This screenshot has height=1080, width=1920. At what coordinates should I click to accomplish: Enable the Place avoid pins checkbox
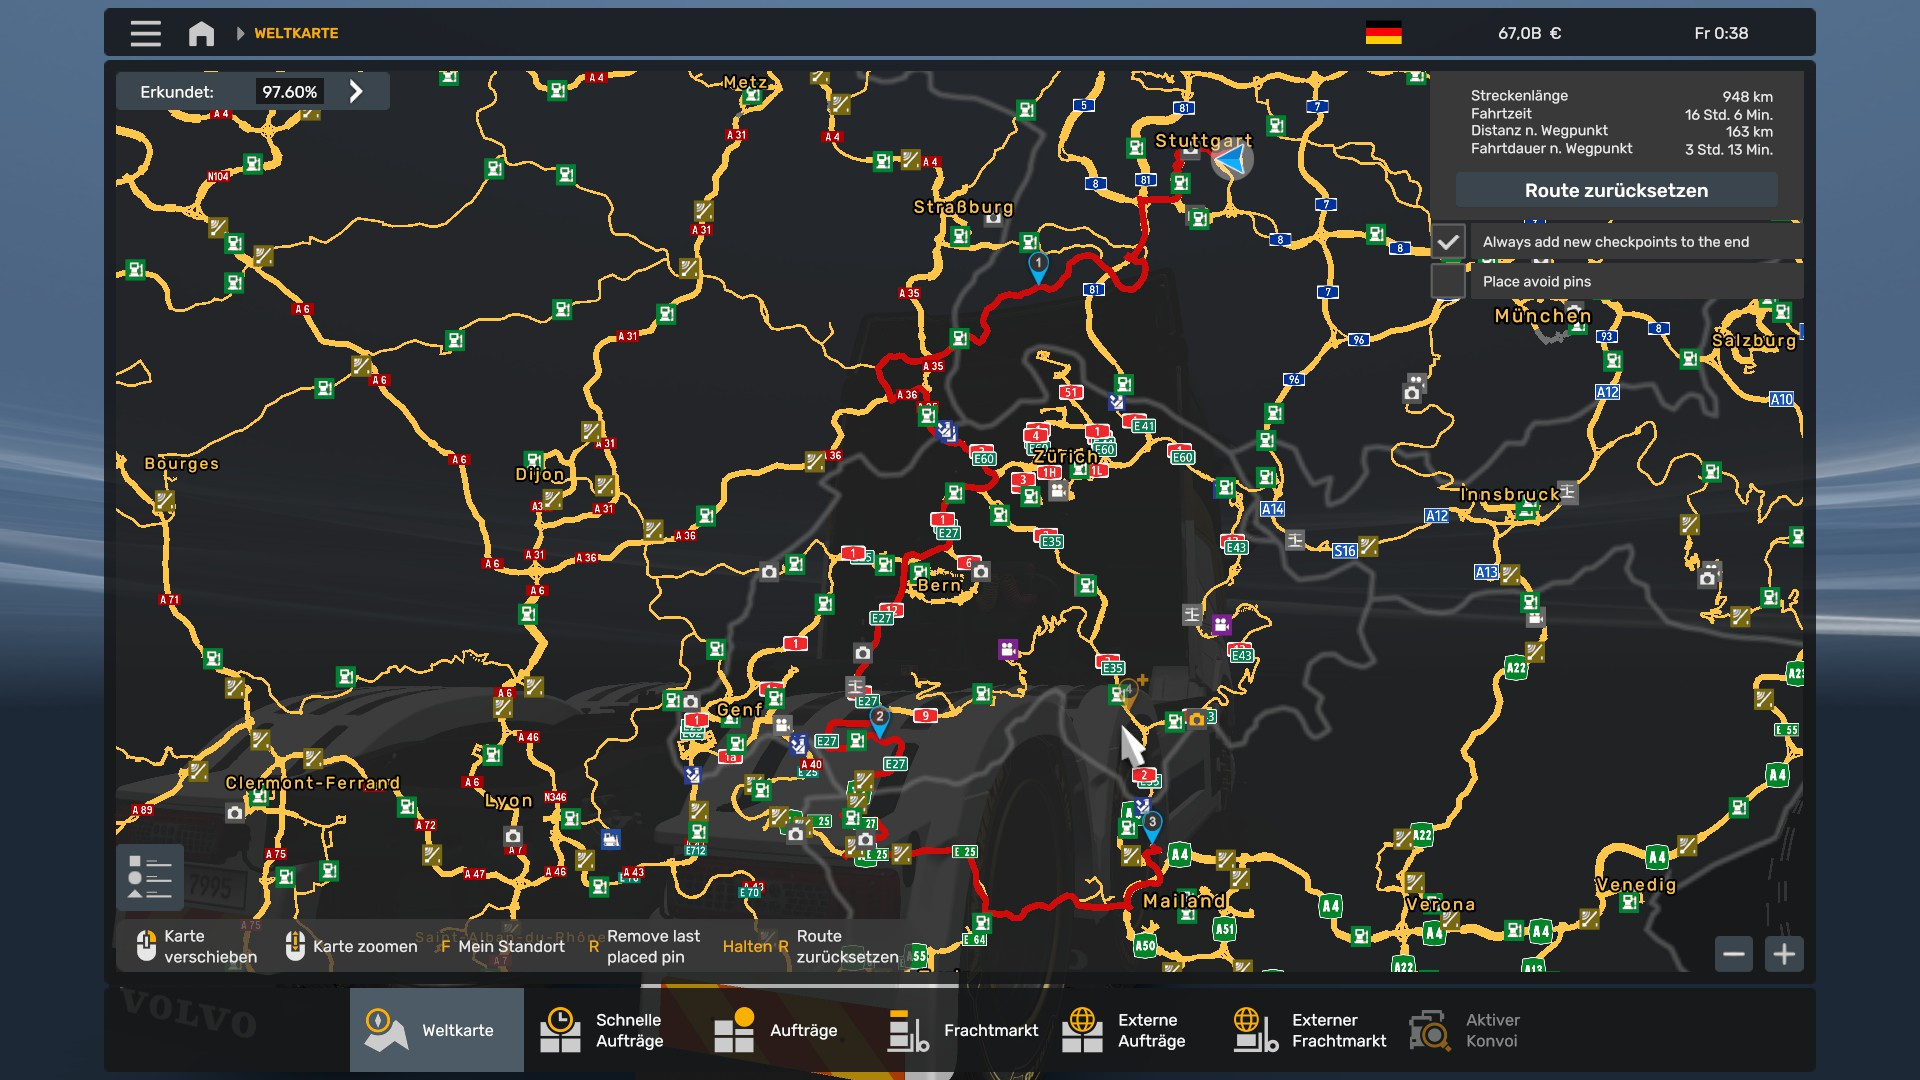[x=1448, y=282]
